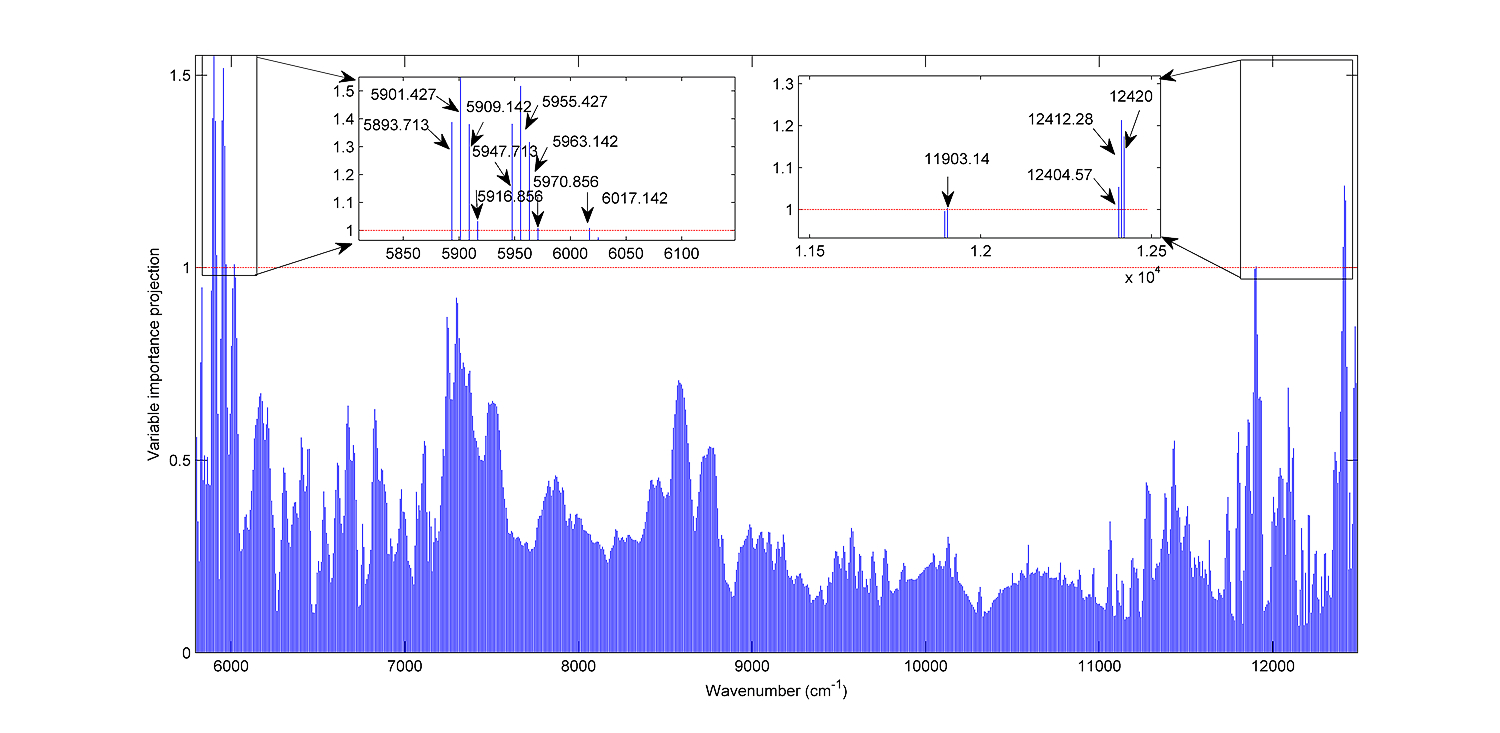Click the 1.15 tick in right inset

[811, 249]
